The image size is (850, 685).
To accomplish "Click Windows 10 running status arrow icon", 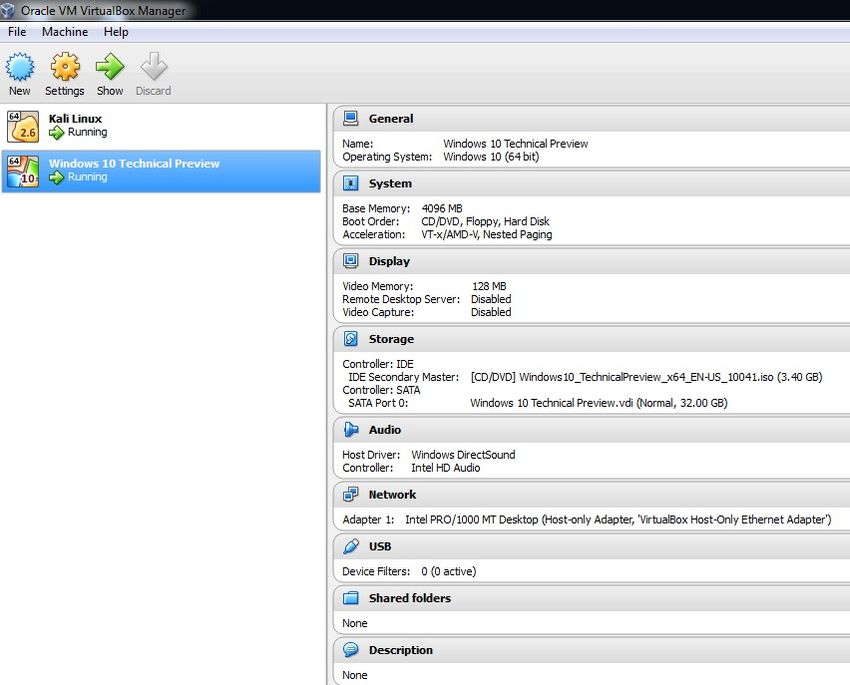I will (56, 177).
